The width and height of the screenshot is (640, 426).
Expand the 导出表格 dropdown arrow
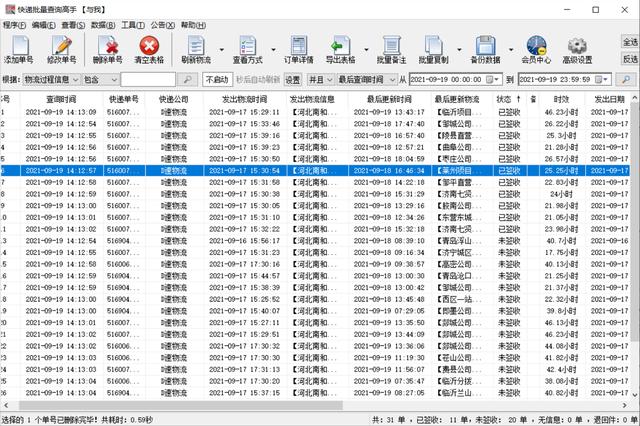[x=366, y=50]
